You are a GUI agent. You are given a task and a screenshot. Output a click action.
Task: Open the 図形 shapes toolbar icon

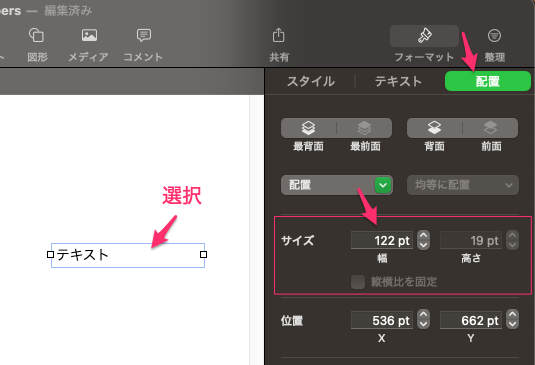[37, 35]
